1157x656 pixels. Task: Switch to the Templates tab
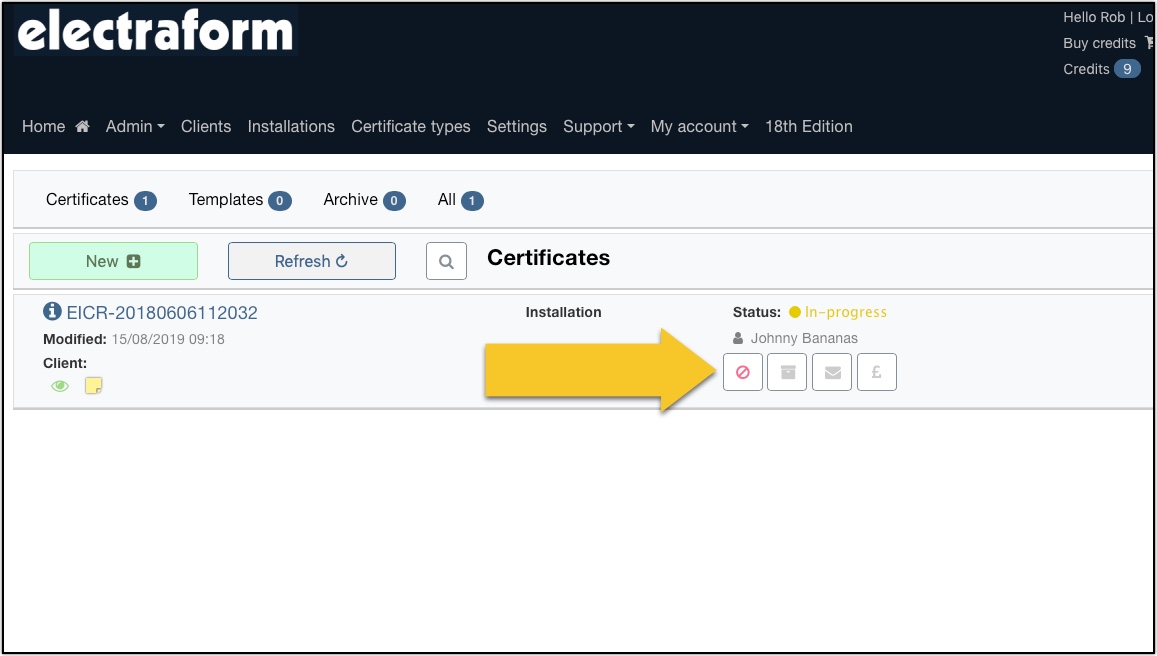(x=240, y=200)
